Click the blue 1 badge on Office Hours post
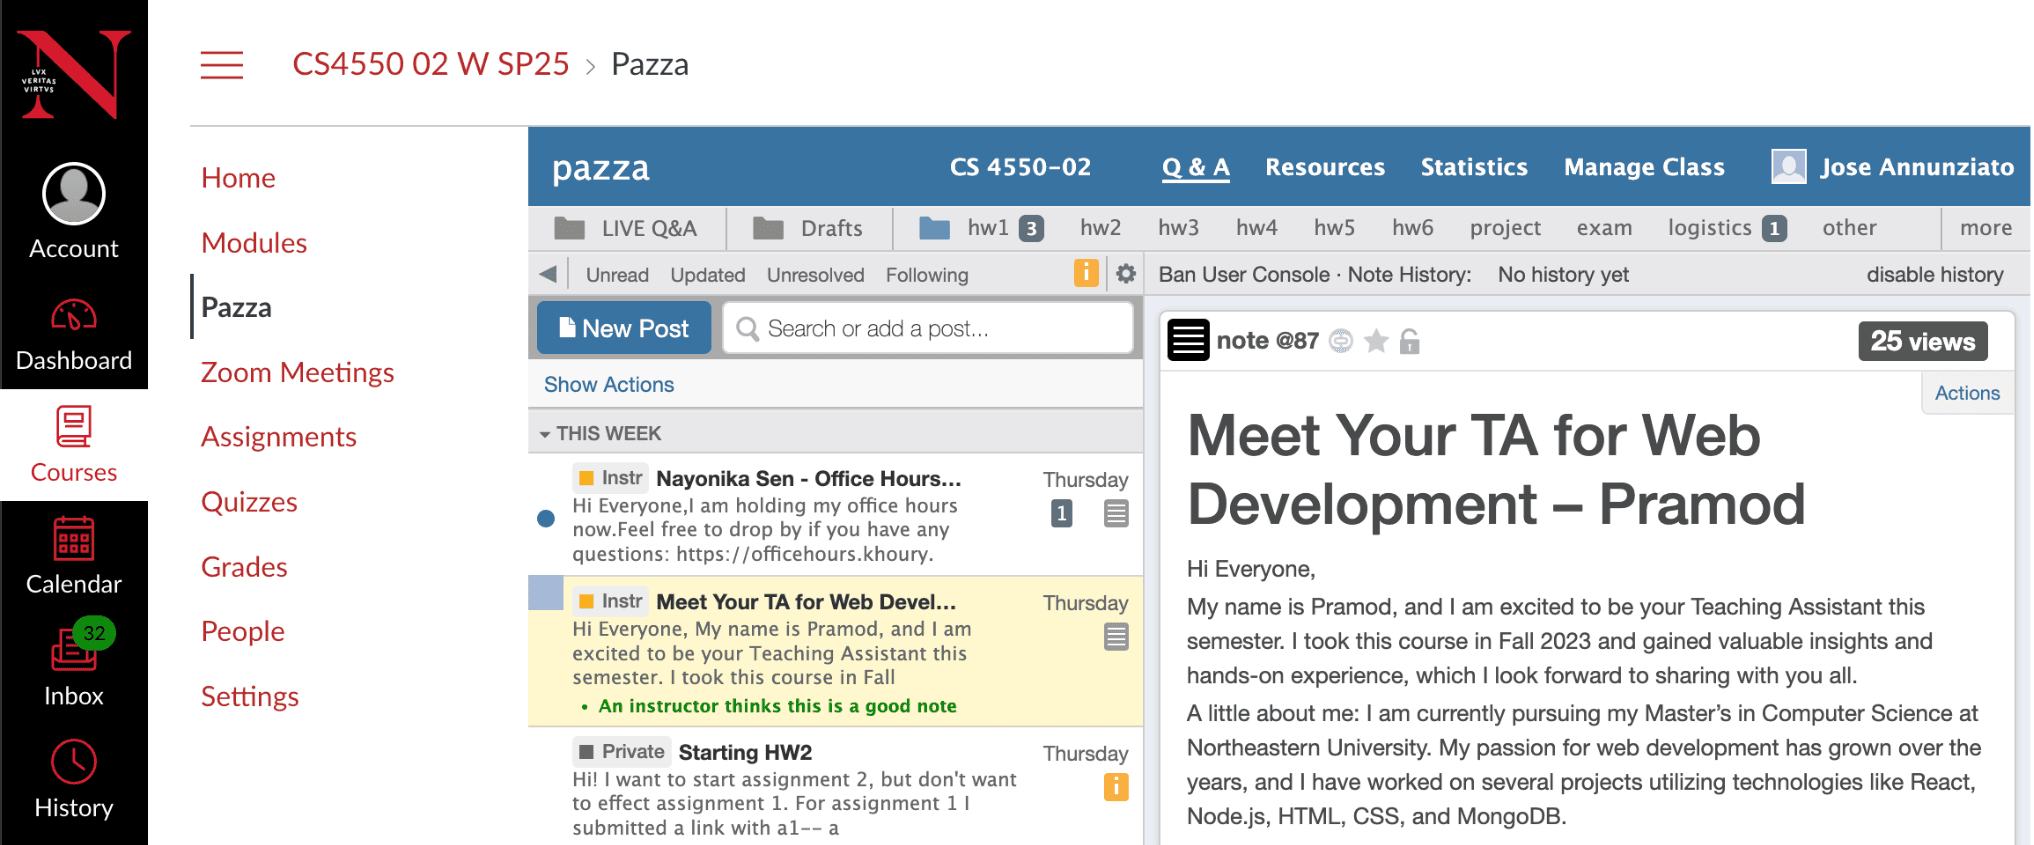2034x845 pixels. pos(1061,514)
